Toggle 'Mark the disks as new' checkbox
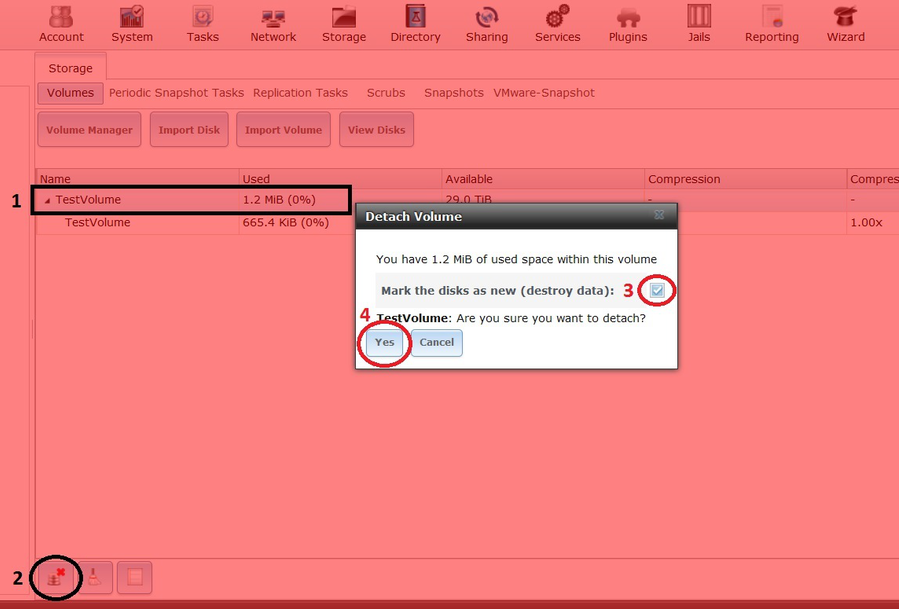This screenshot has height=609, width=899. click(x=657, y=290)
